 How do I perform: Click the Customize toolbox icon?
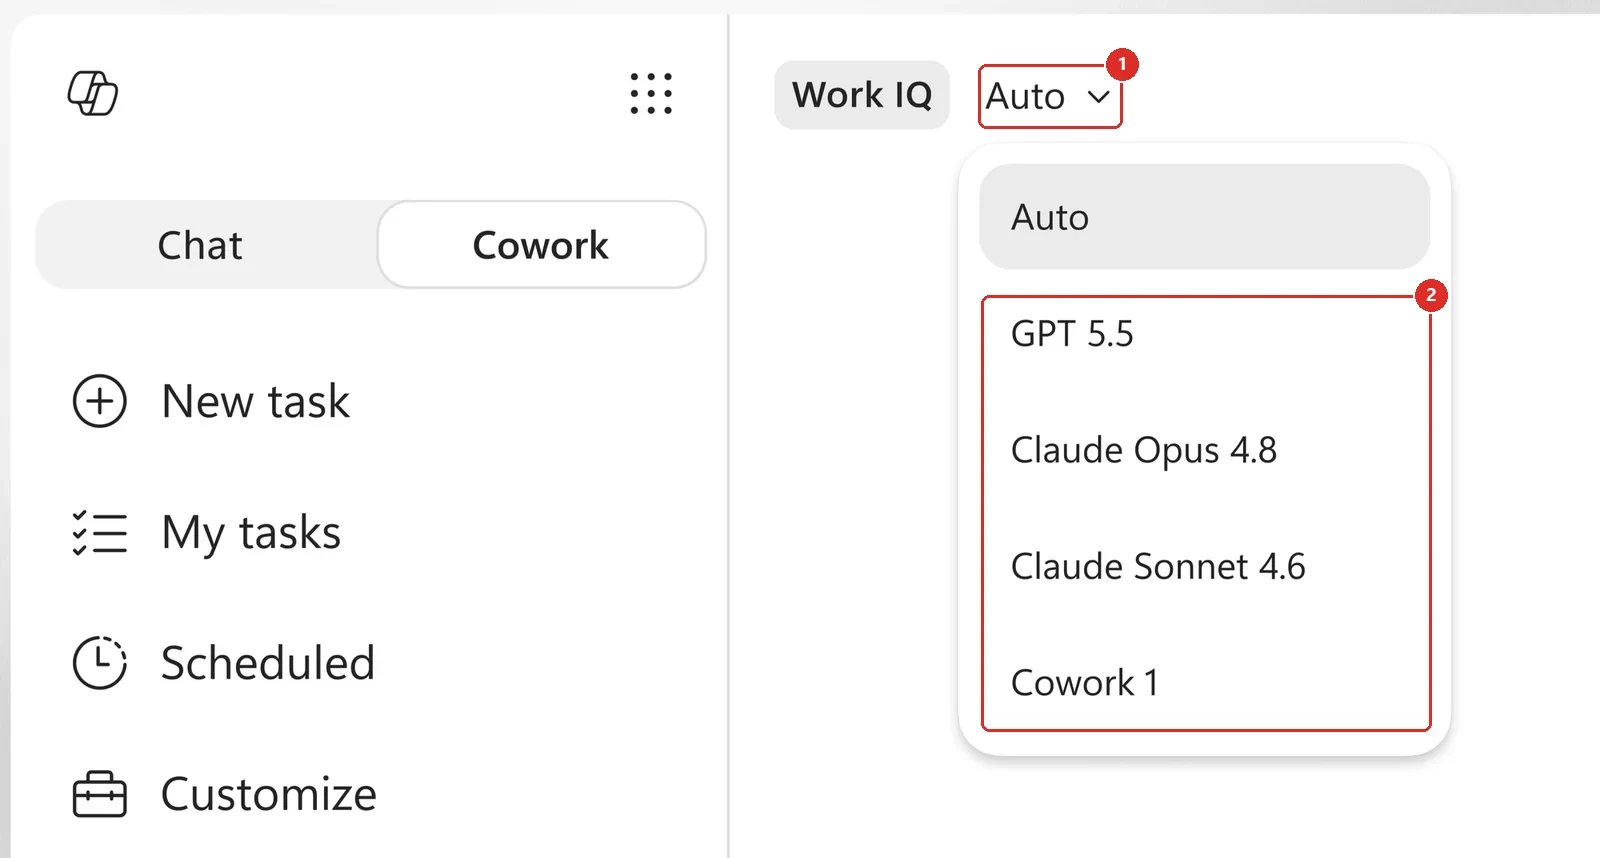100,794
